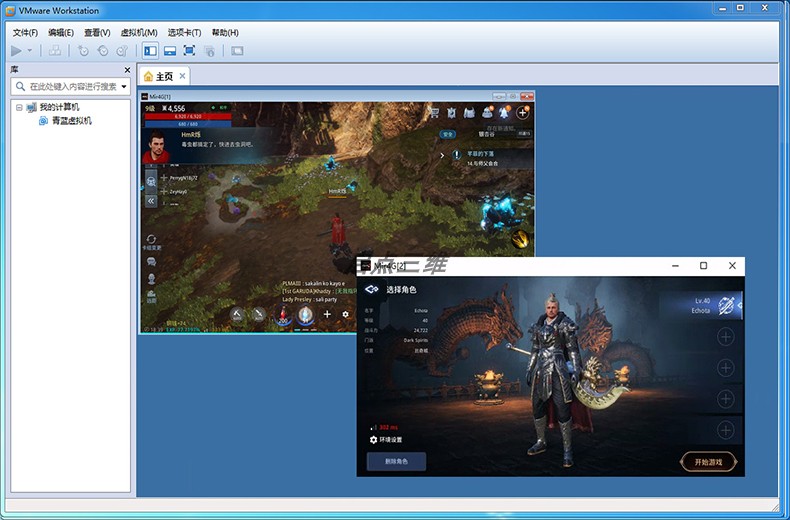
Task: Close the 库 library panel
Action: tap(127, 70)
